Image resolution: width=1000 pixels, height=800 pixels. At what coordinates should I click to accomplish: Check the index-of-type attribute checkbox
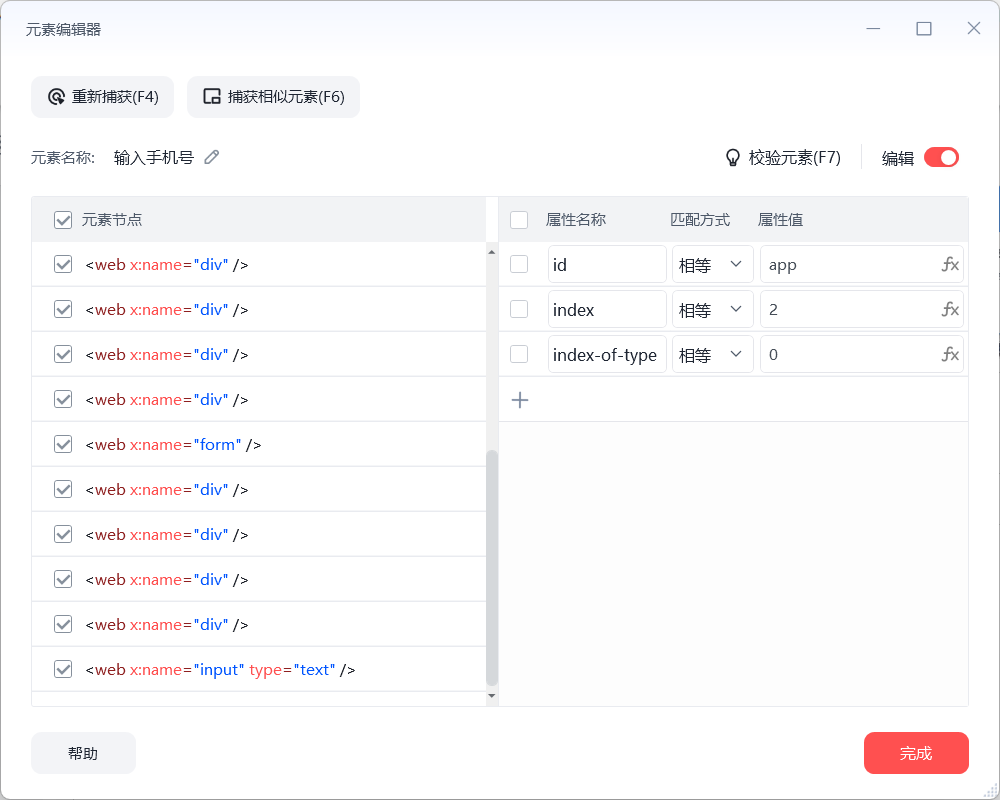tap(519, 354)
